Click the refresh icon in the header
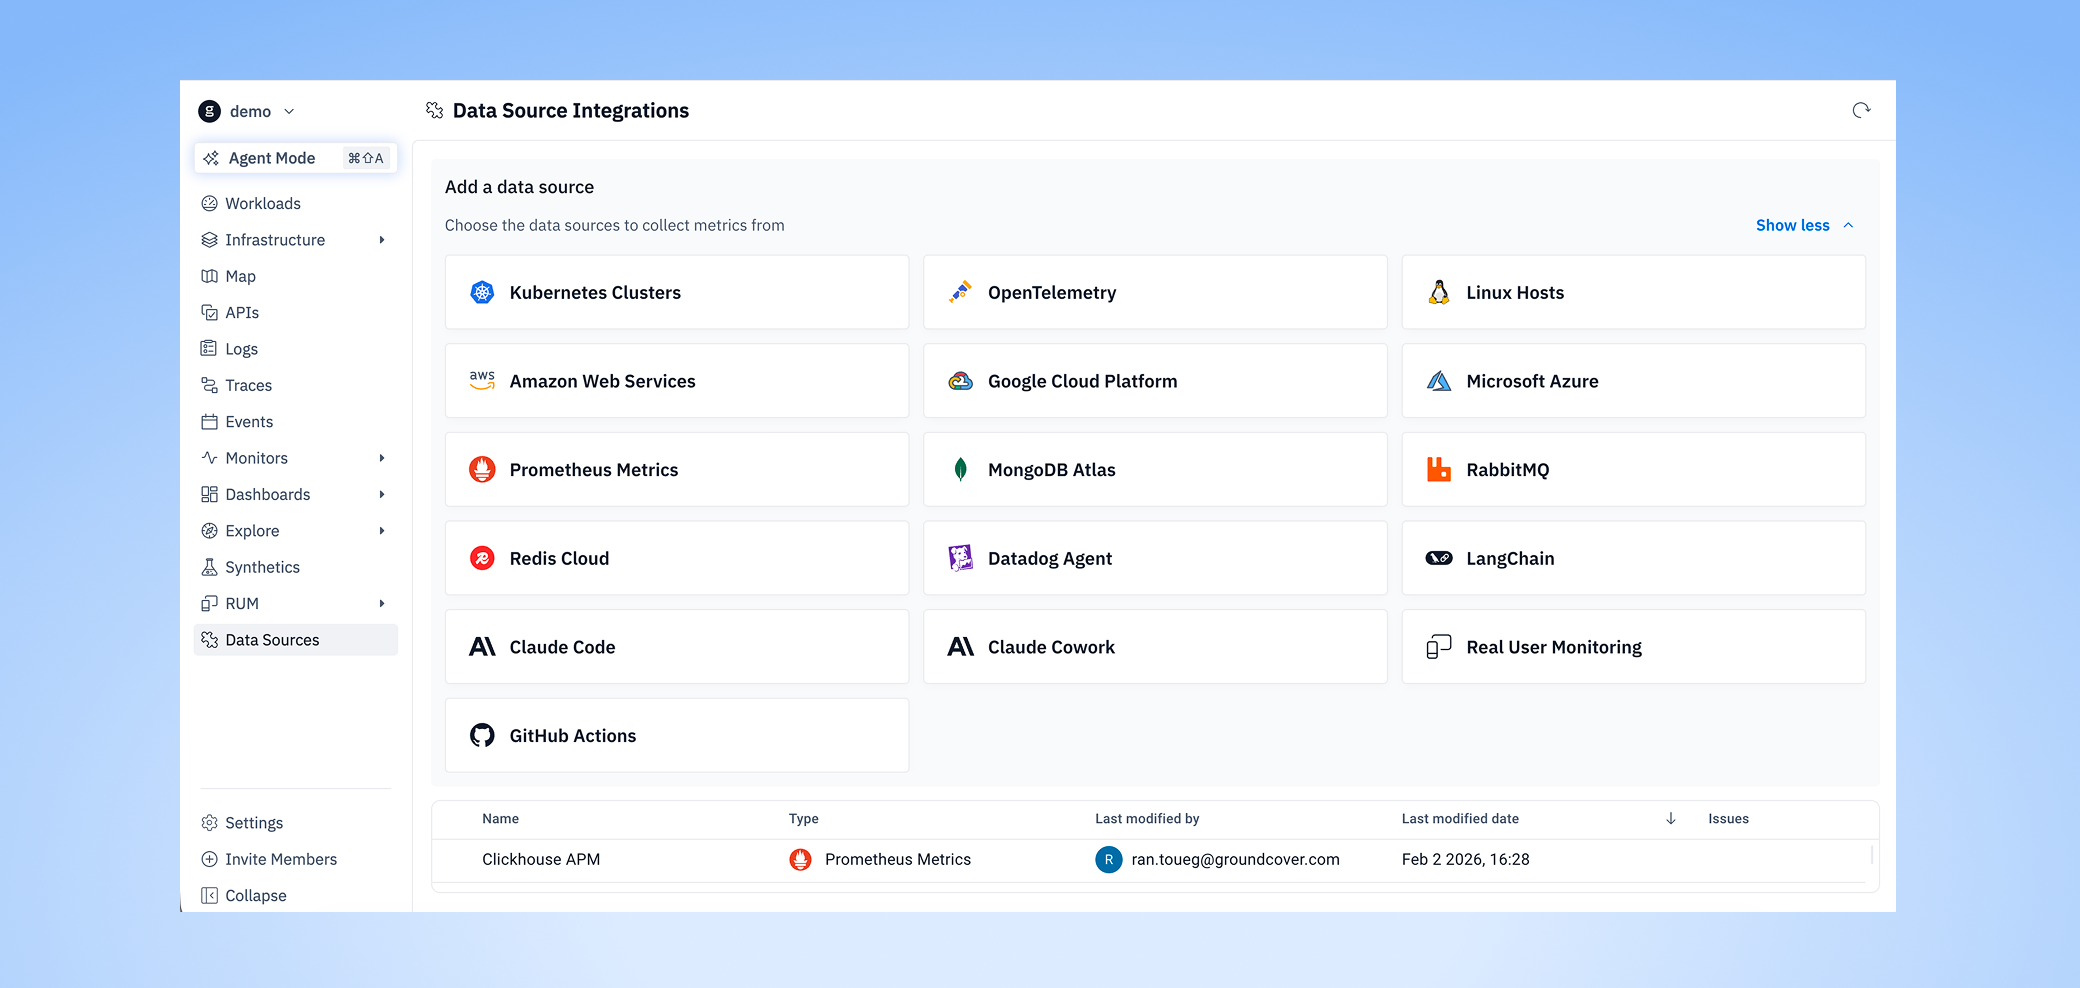Screen dimensions: 2080x988 (1861, 110)
